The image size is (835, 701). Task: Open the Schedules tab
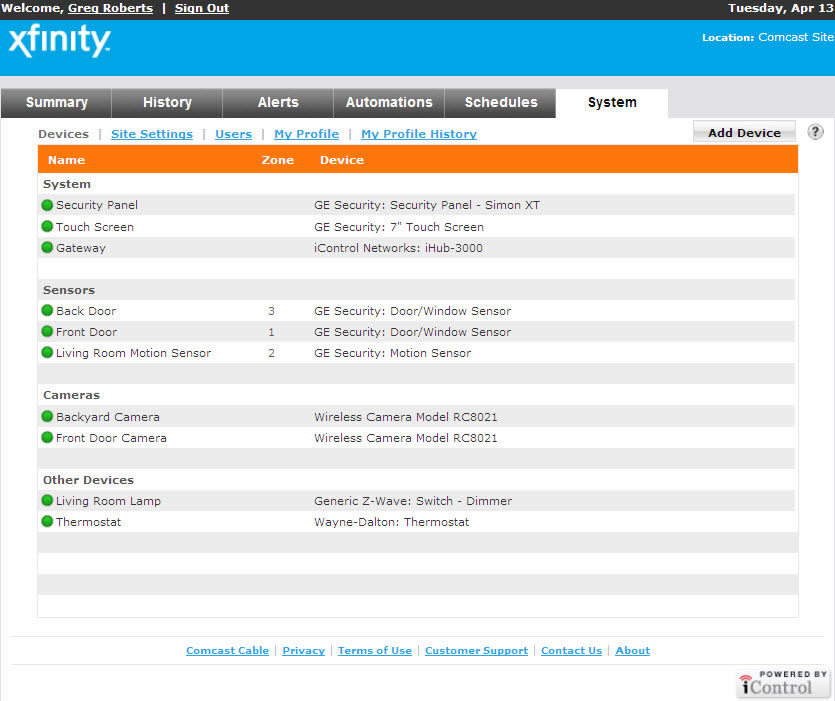click(501, 103)
